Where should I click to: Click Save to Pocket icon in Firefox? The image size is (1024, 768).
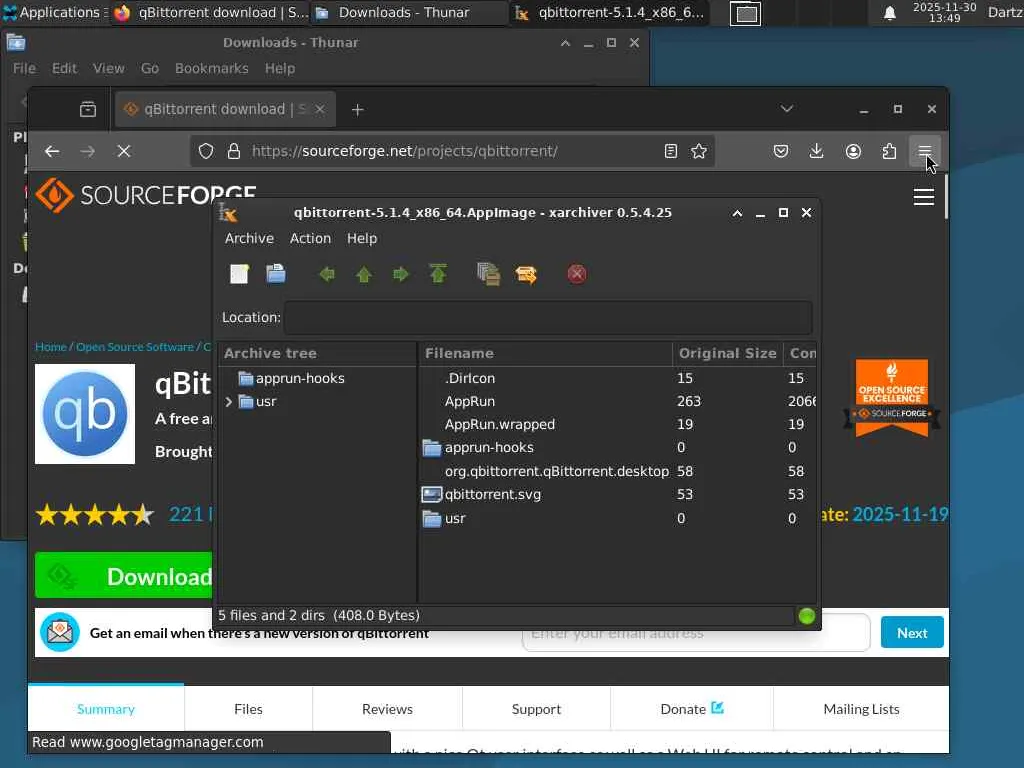780,152
